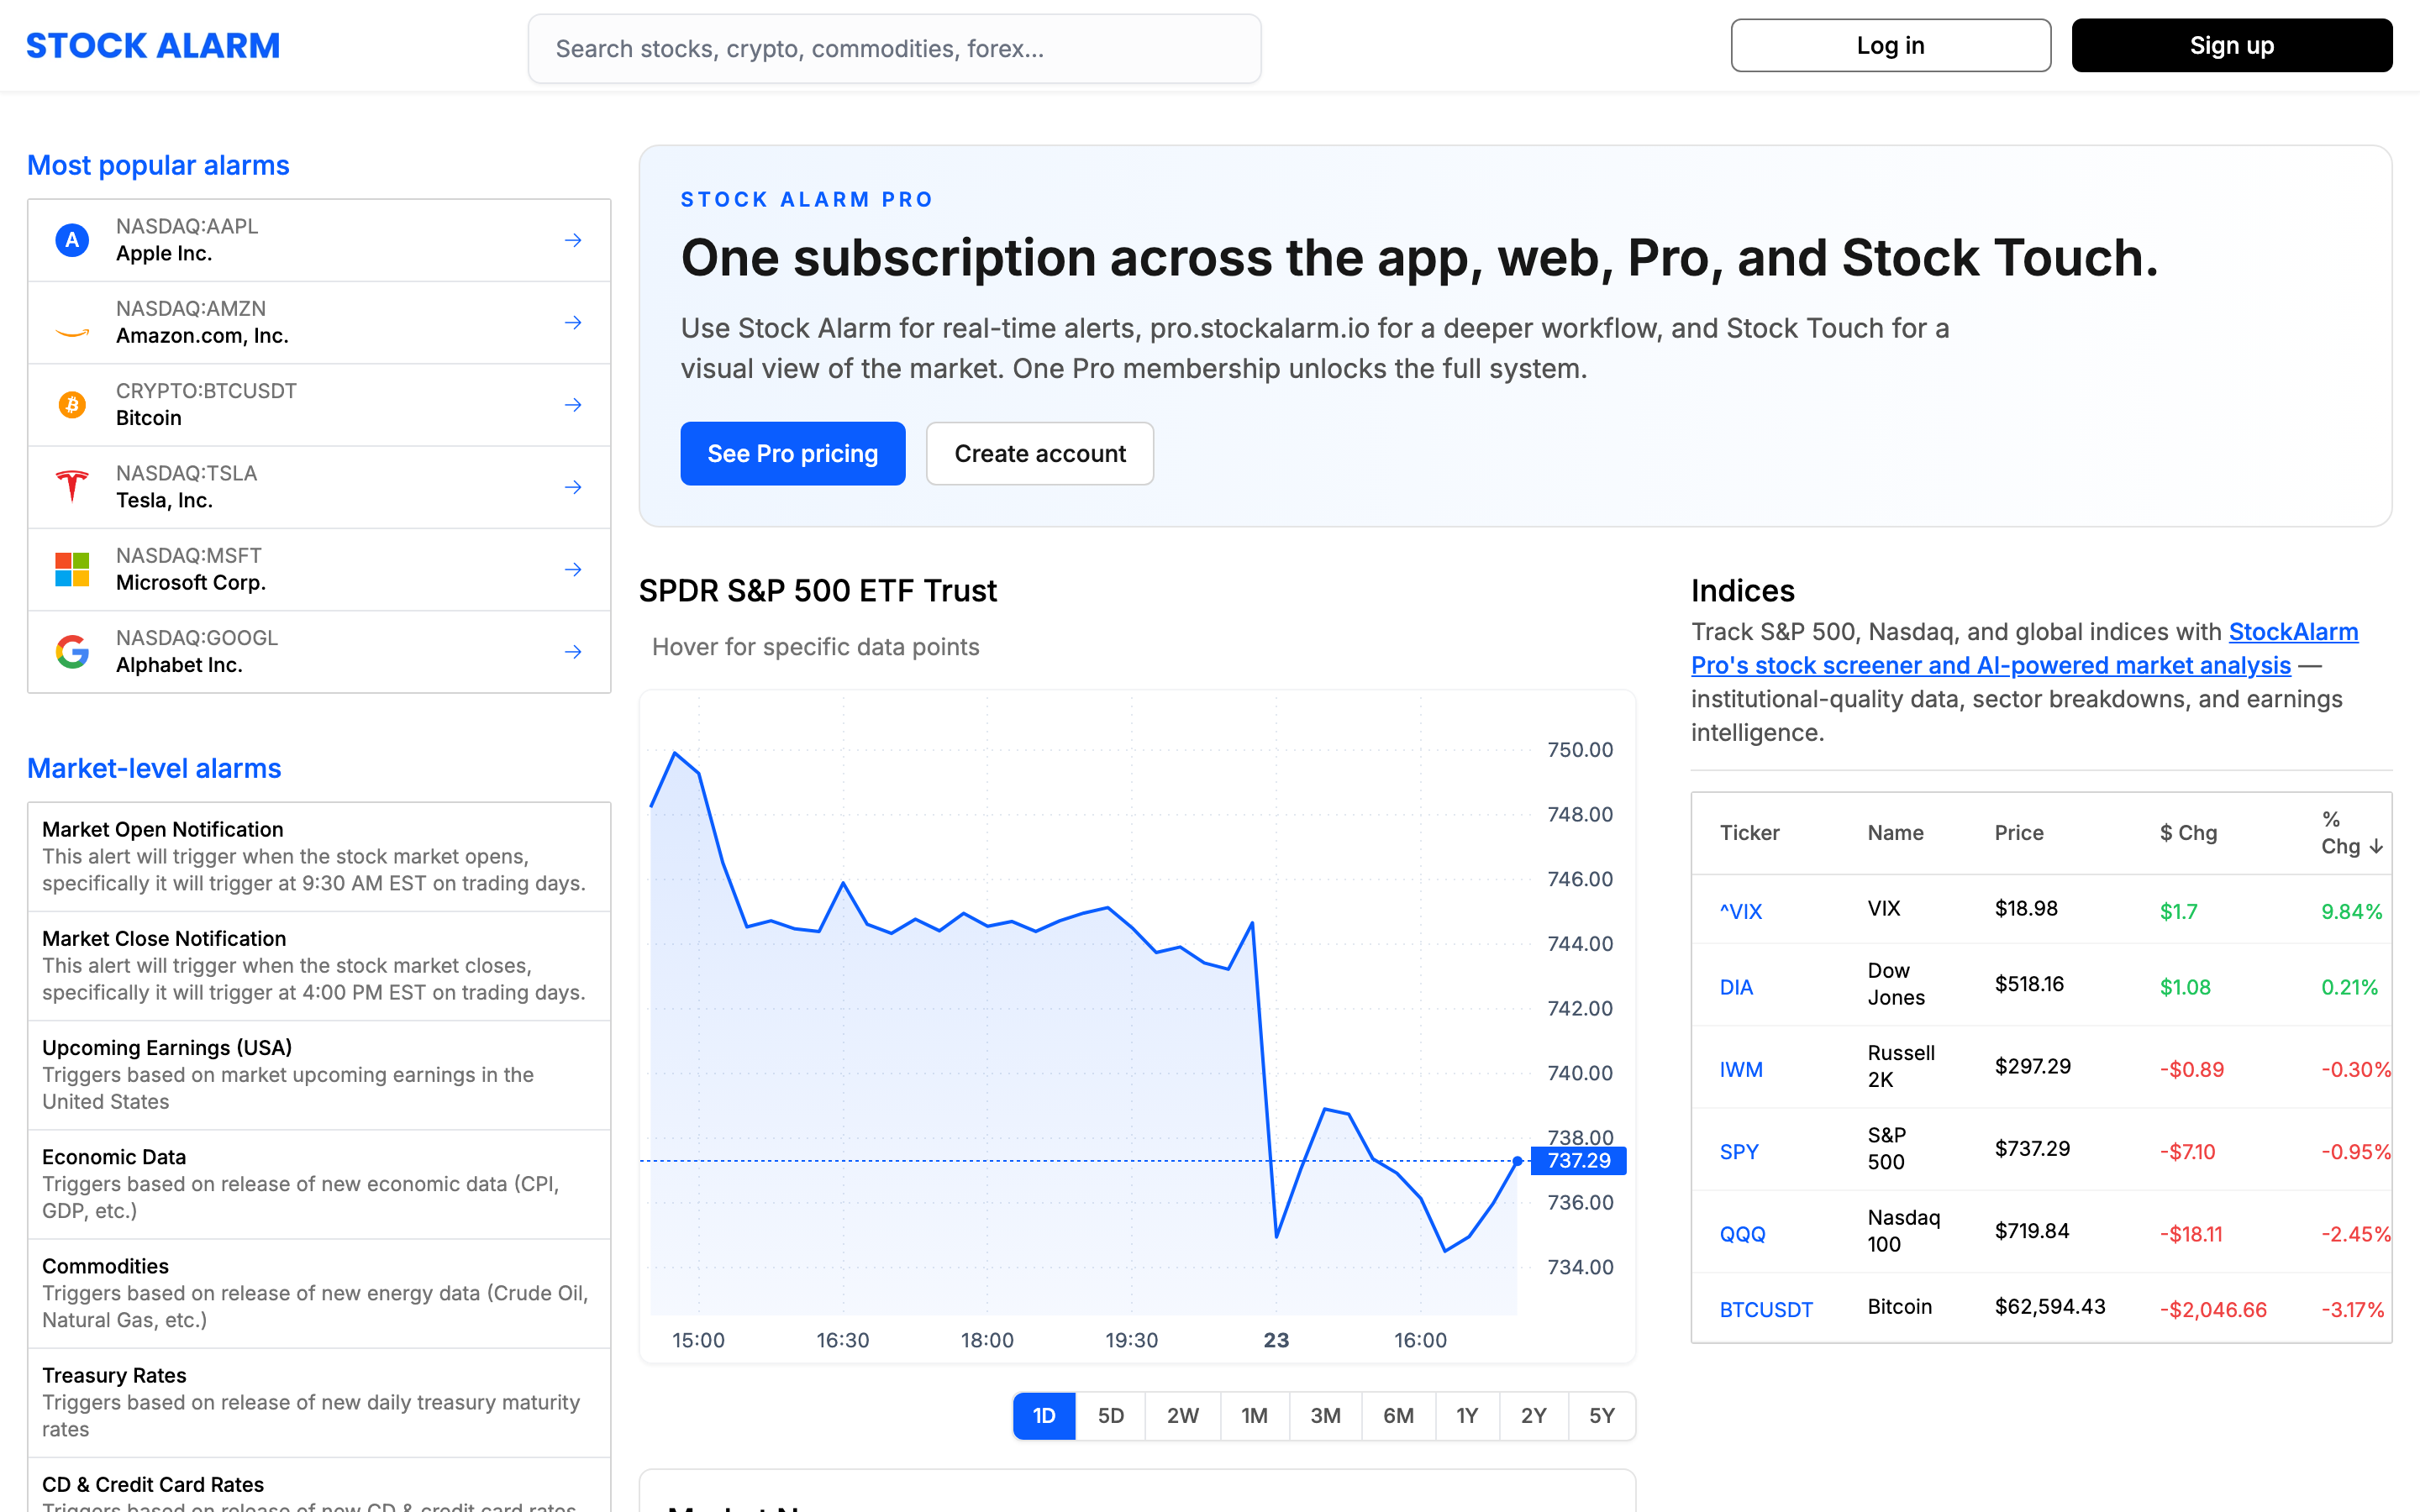This screenshot has height=1512, width=2420.
Task: Switch chart to 2Y range
Action: pos(1534,1416)
